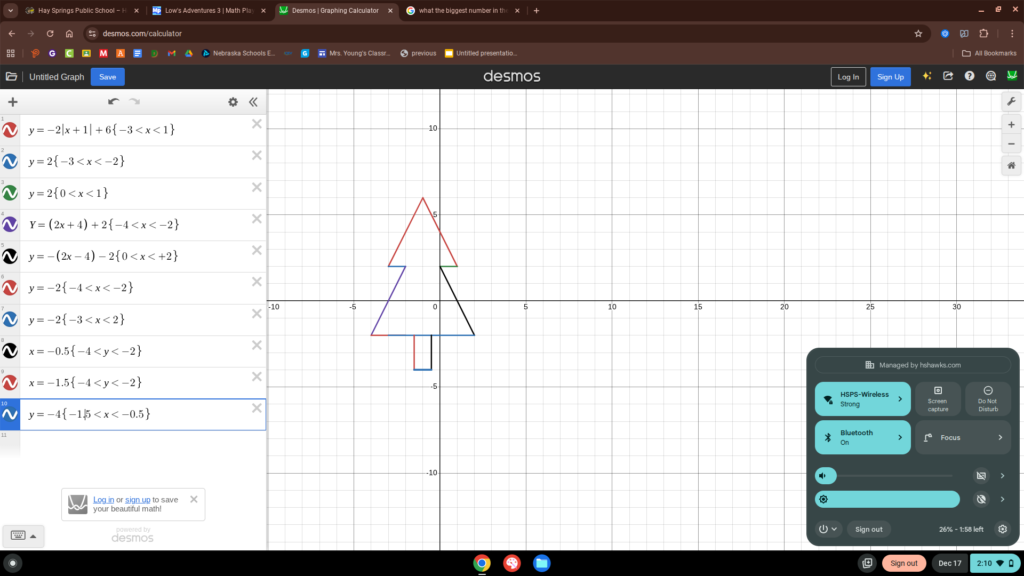Reset graph to default viewport with home icon
1024x576 pixels.
click(x=1011, y=165)
